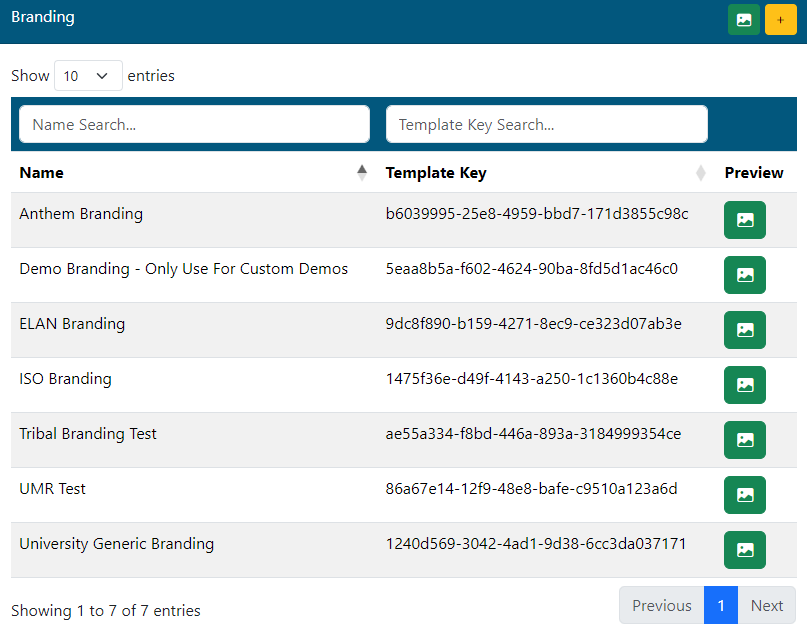Open the Show entries count dropdown
Image resolution: width=807 pixels, height=636 pixels.
(x=88, y=76)
